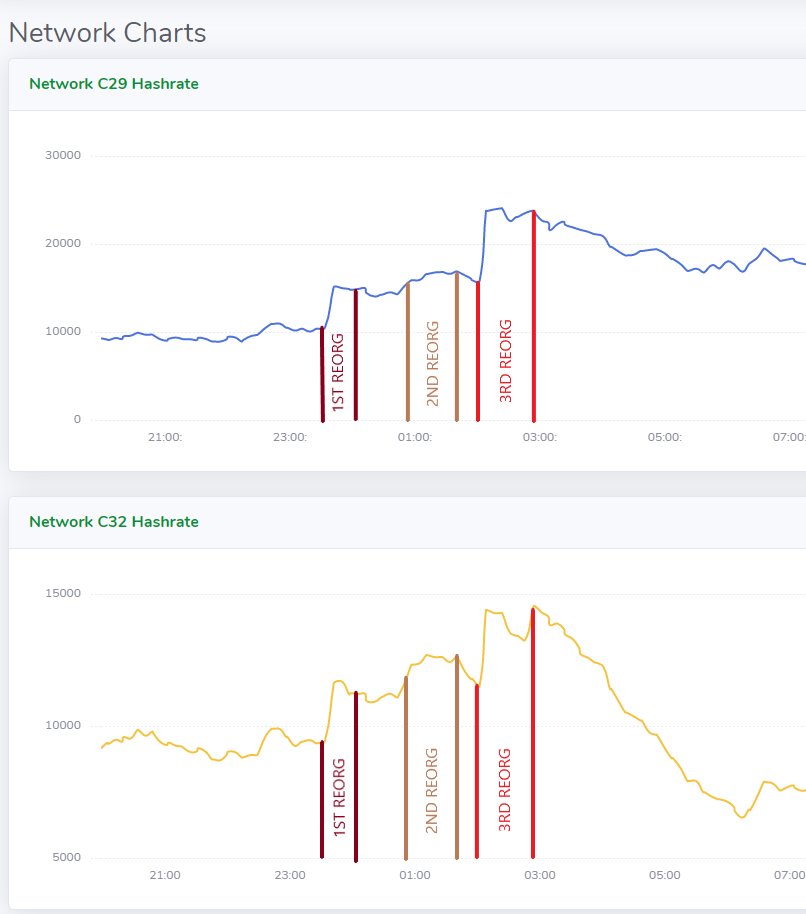Image resolution: width=806 pixels, height=914 pixels.
Task: Click the 05:00: time label in C29 chart
Action: 664,437
